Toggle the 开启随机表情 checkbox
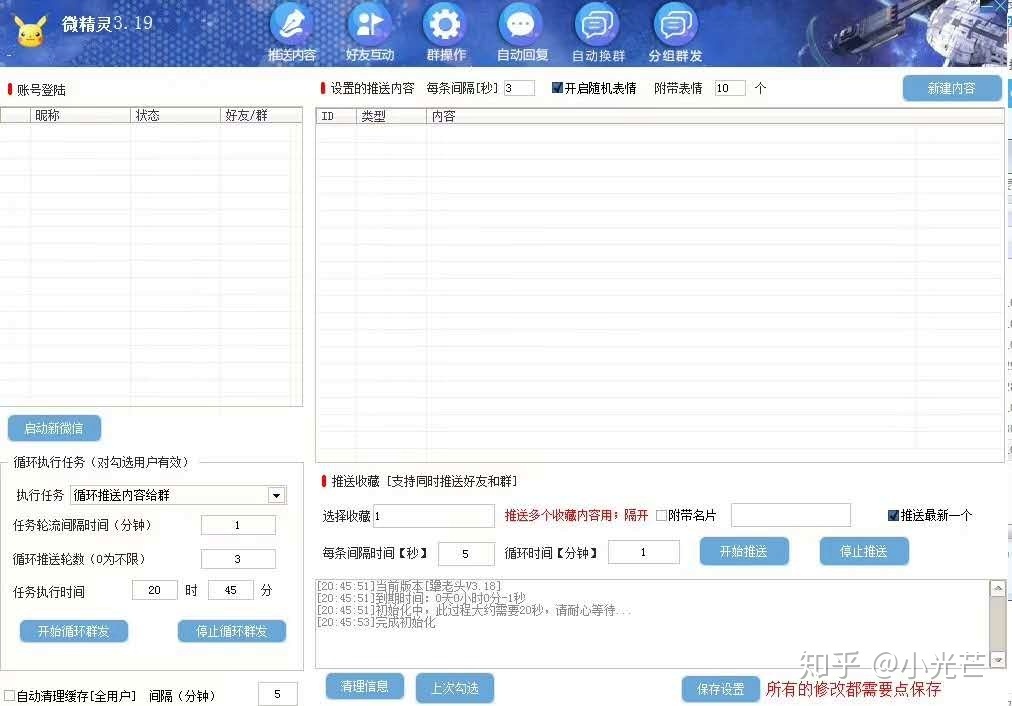The image size is (1012, 706). tap(556, 88)
